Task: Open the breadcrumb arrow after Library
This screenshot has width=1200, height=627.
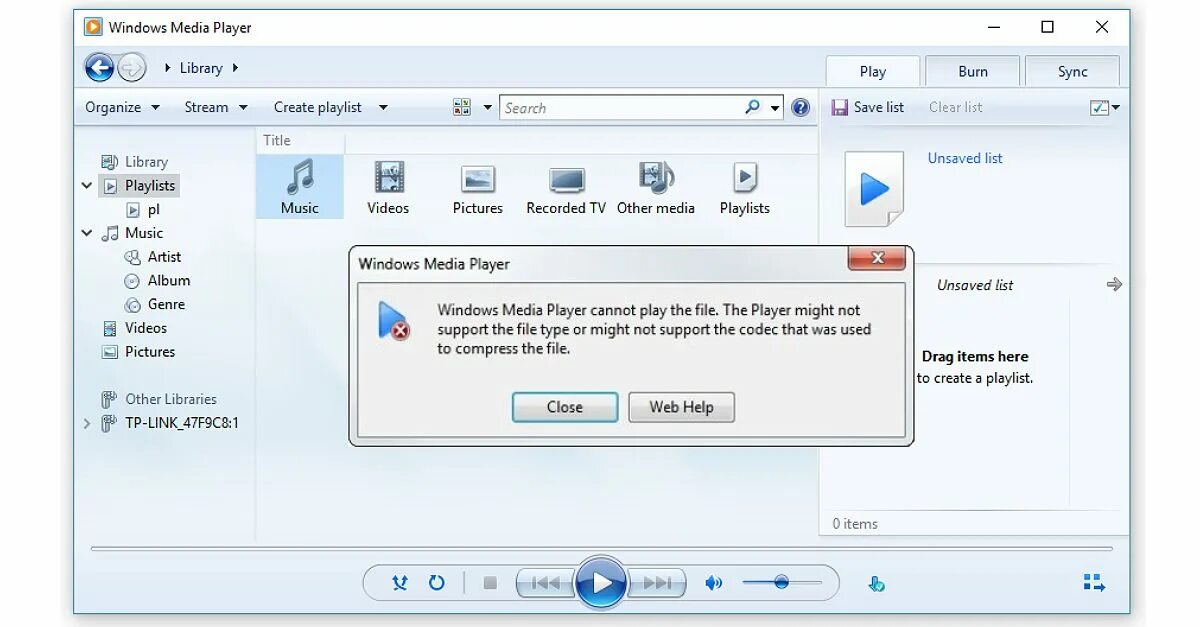Action: coord(236,68)
